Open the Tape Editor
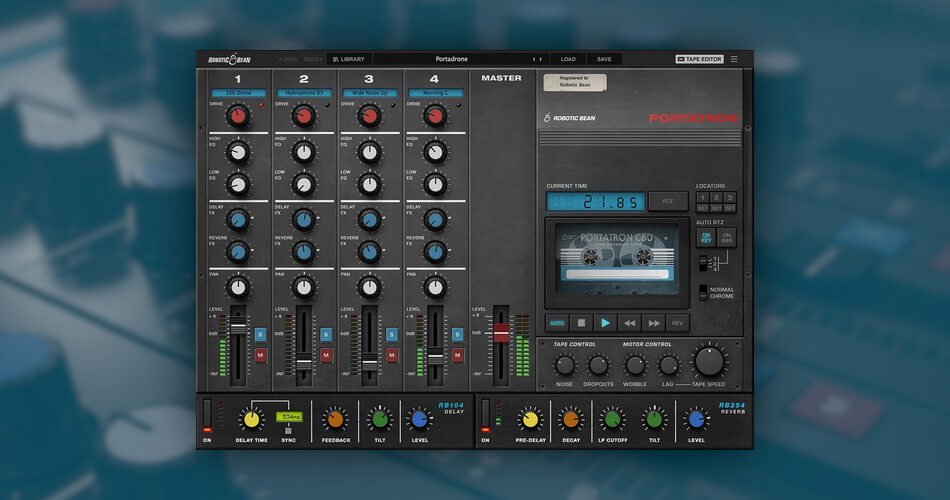The image size is (950, 500). pos(699,59)
